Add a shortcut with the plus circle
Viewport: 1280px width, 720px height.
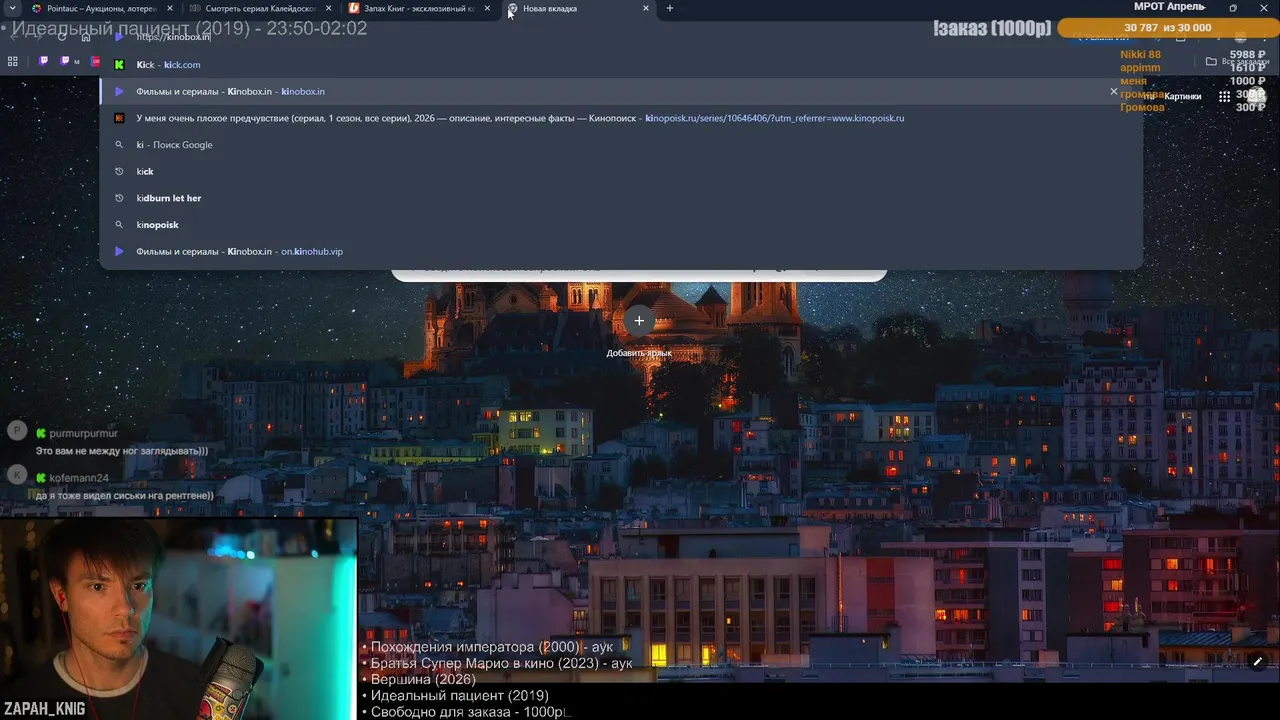(x=639, y=321)
